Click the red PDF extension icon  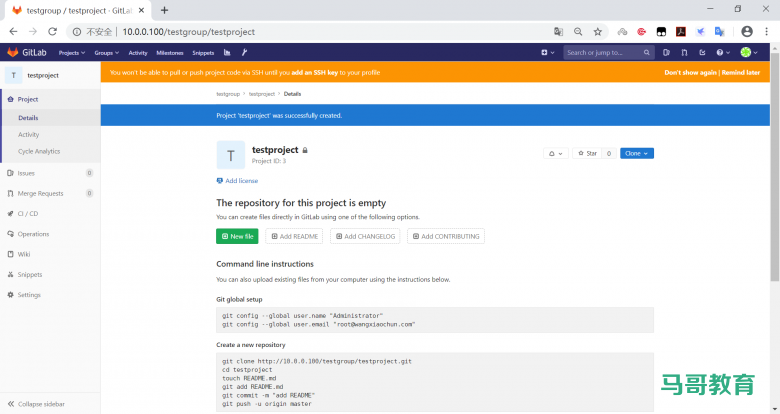click(x=681, y=31)
